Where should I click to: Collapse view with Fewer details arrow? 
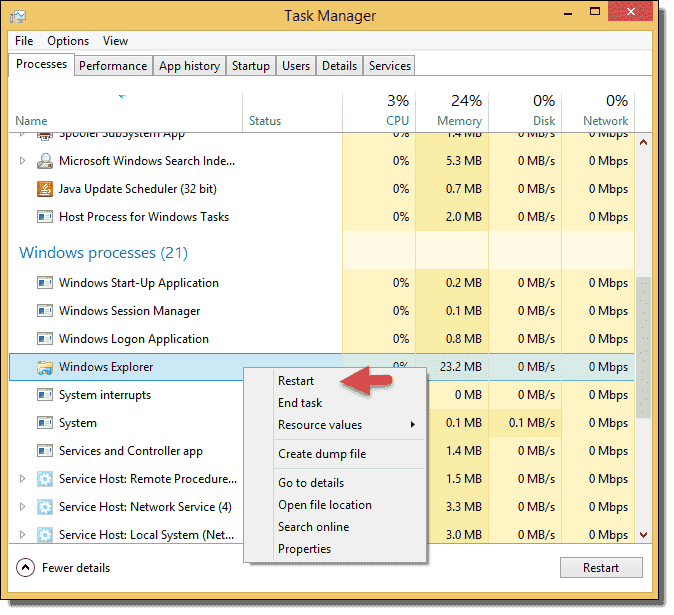click(25, 568)
